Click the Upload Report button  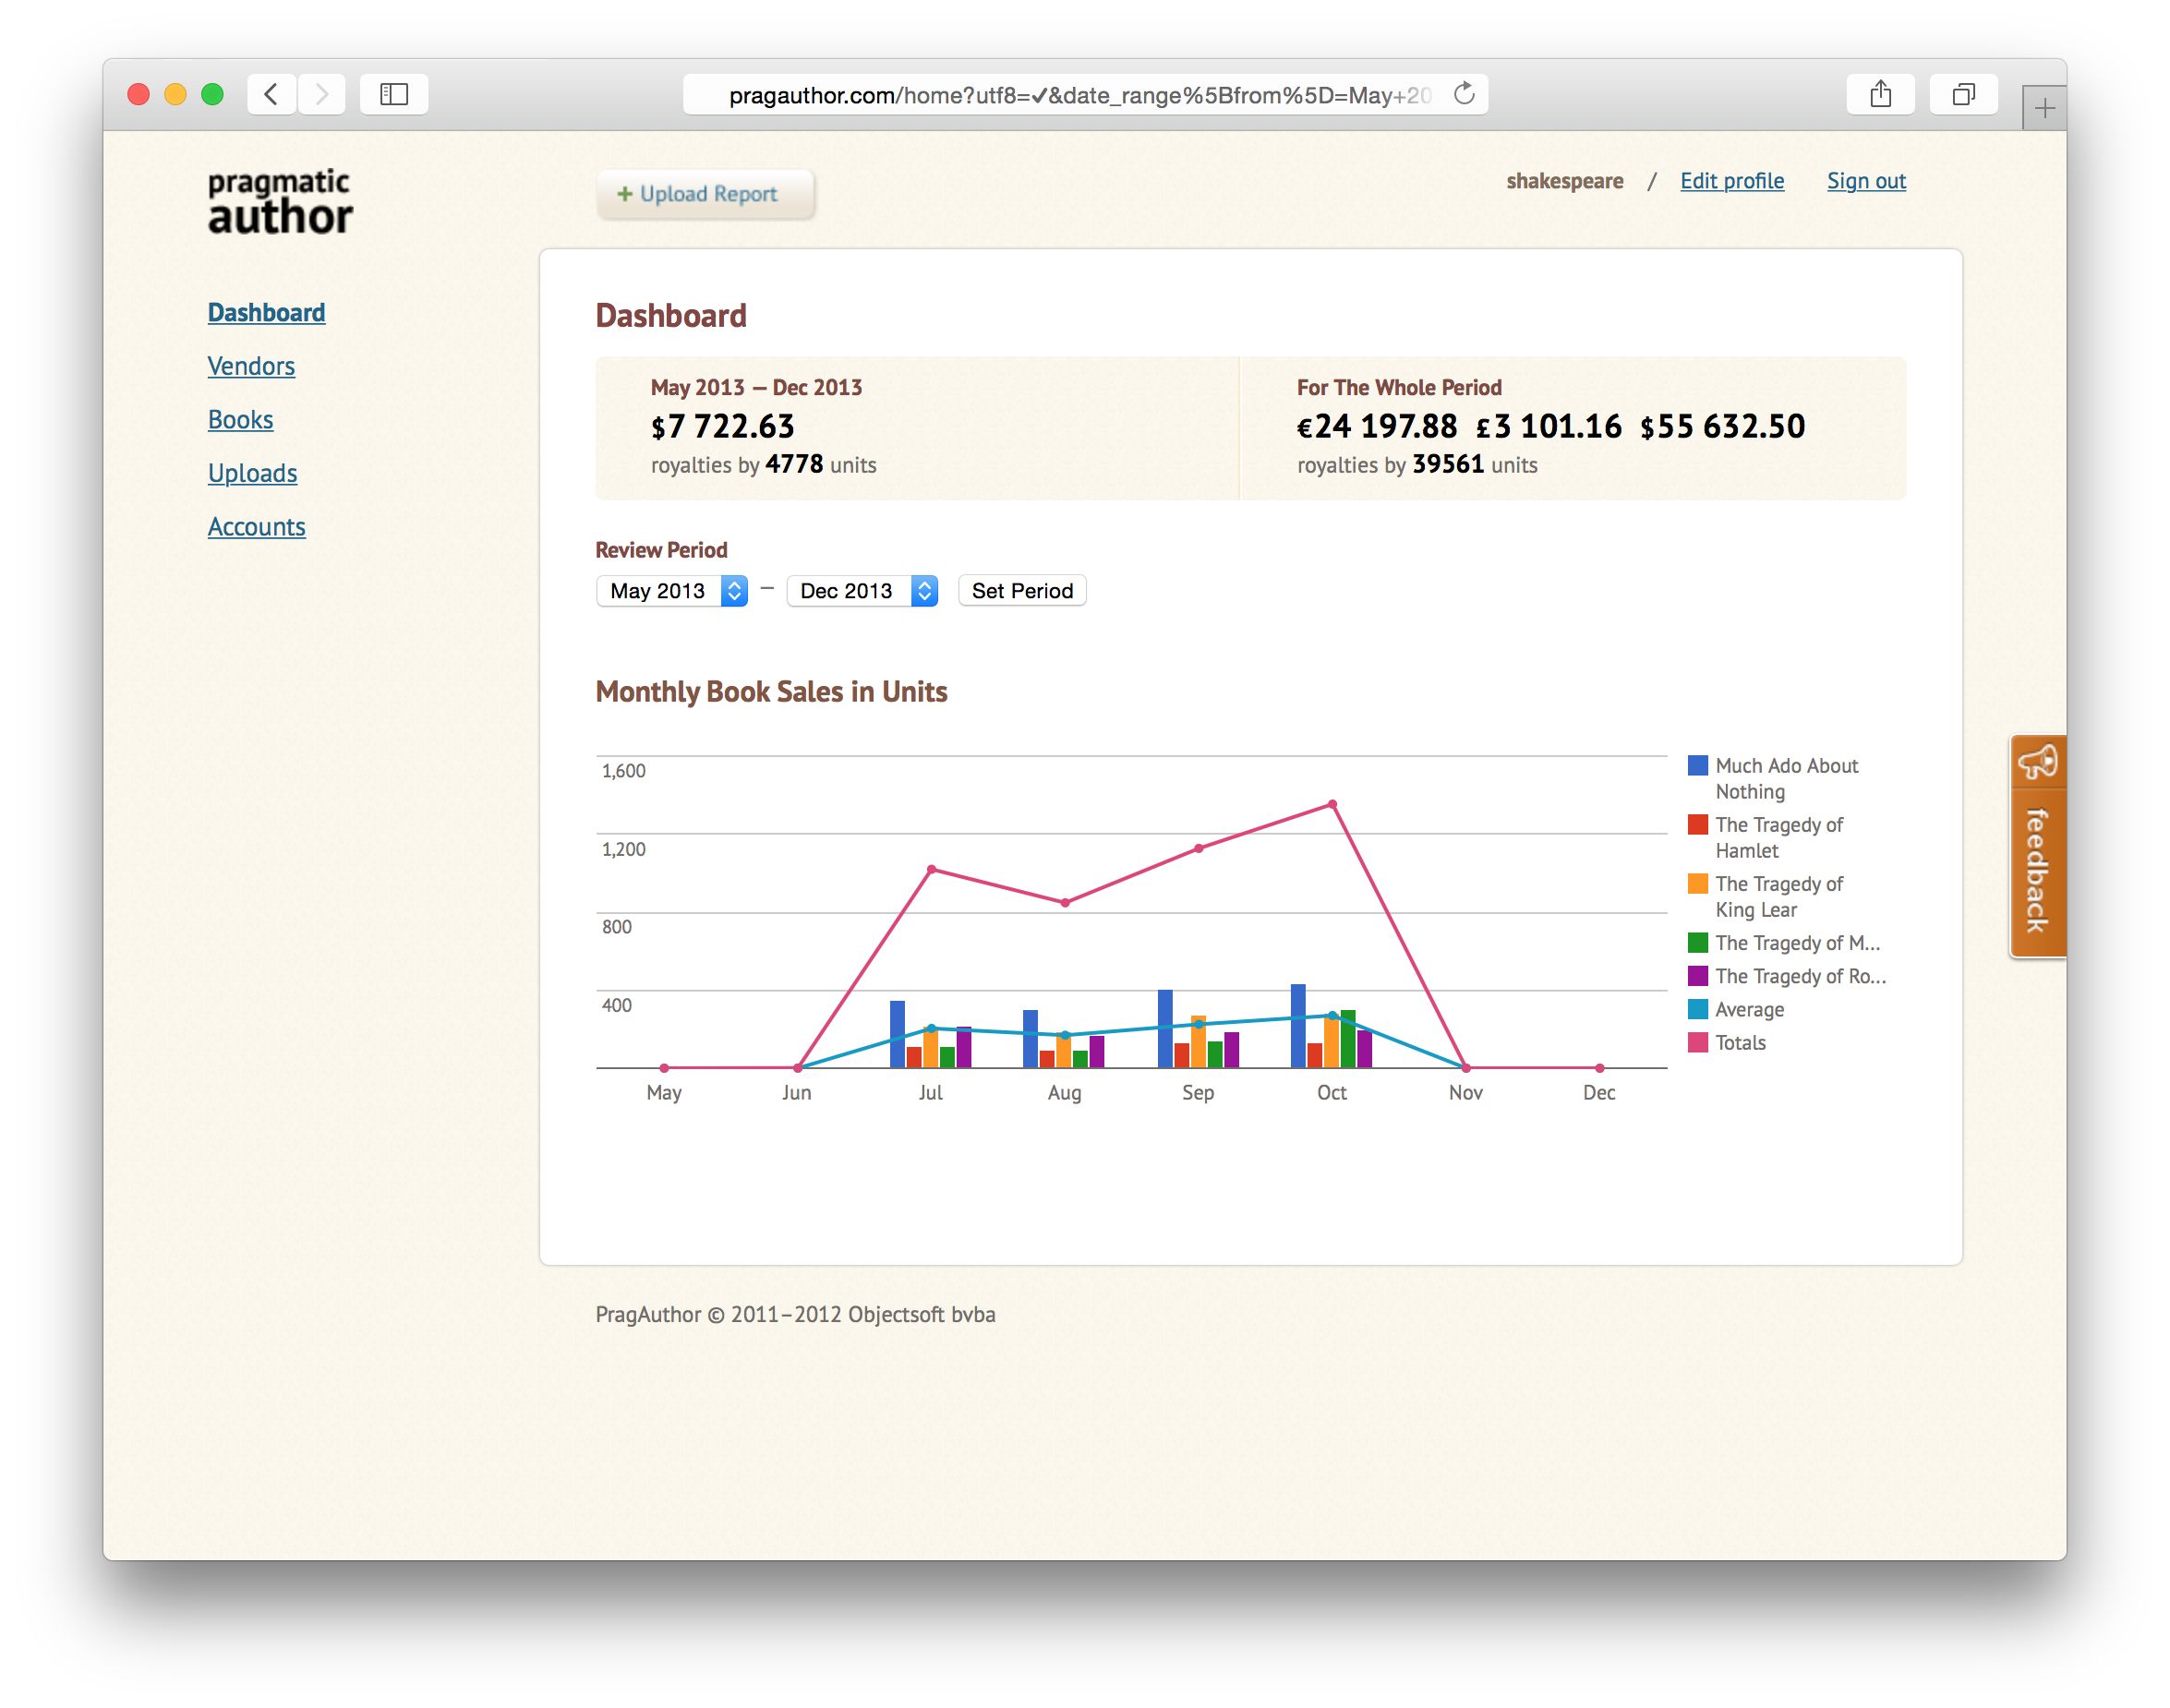click(x=705, y=194)
